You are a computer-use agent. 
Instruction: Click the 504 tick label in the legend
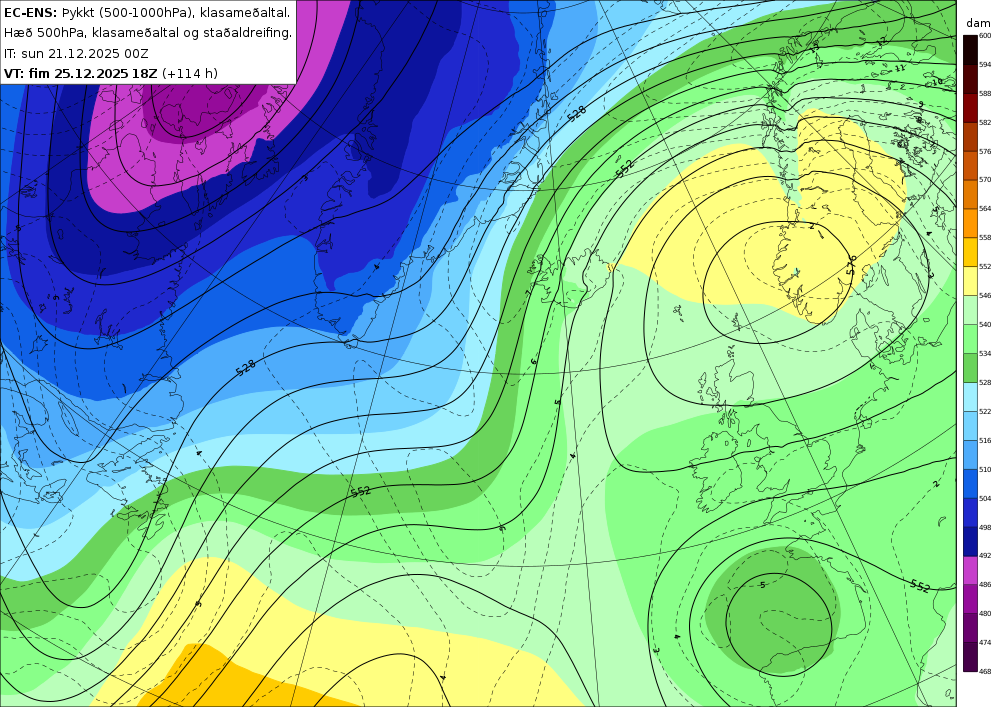pyautogui.click(x=985, y=499)
